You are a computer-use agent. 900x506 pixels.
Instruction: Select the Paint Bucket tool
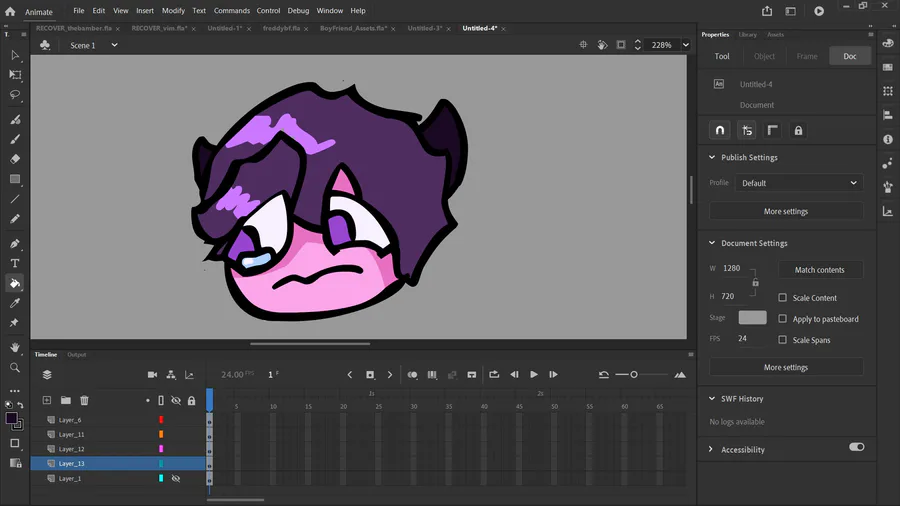point(15,283)
